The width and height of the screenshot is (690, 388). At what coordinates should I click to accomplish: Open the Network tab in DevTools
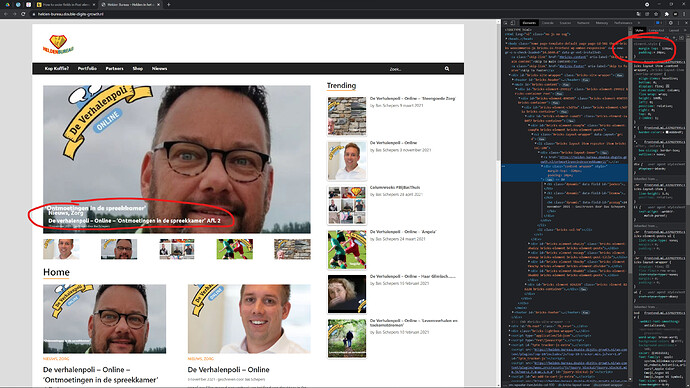pos(583,23)
